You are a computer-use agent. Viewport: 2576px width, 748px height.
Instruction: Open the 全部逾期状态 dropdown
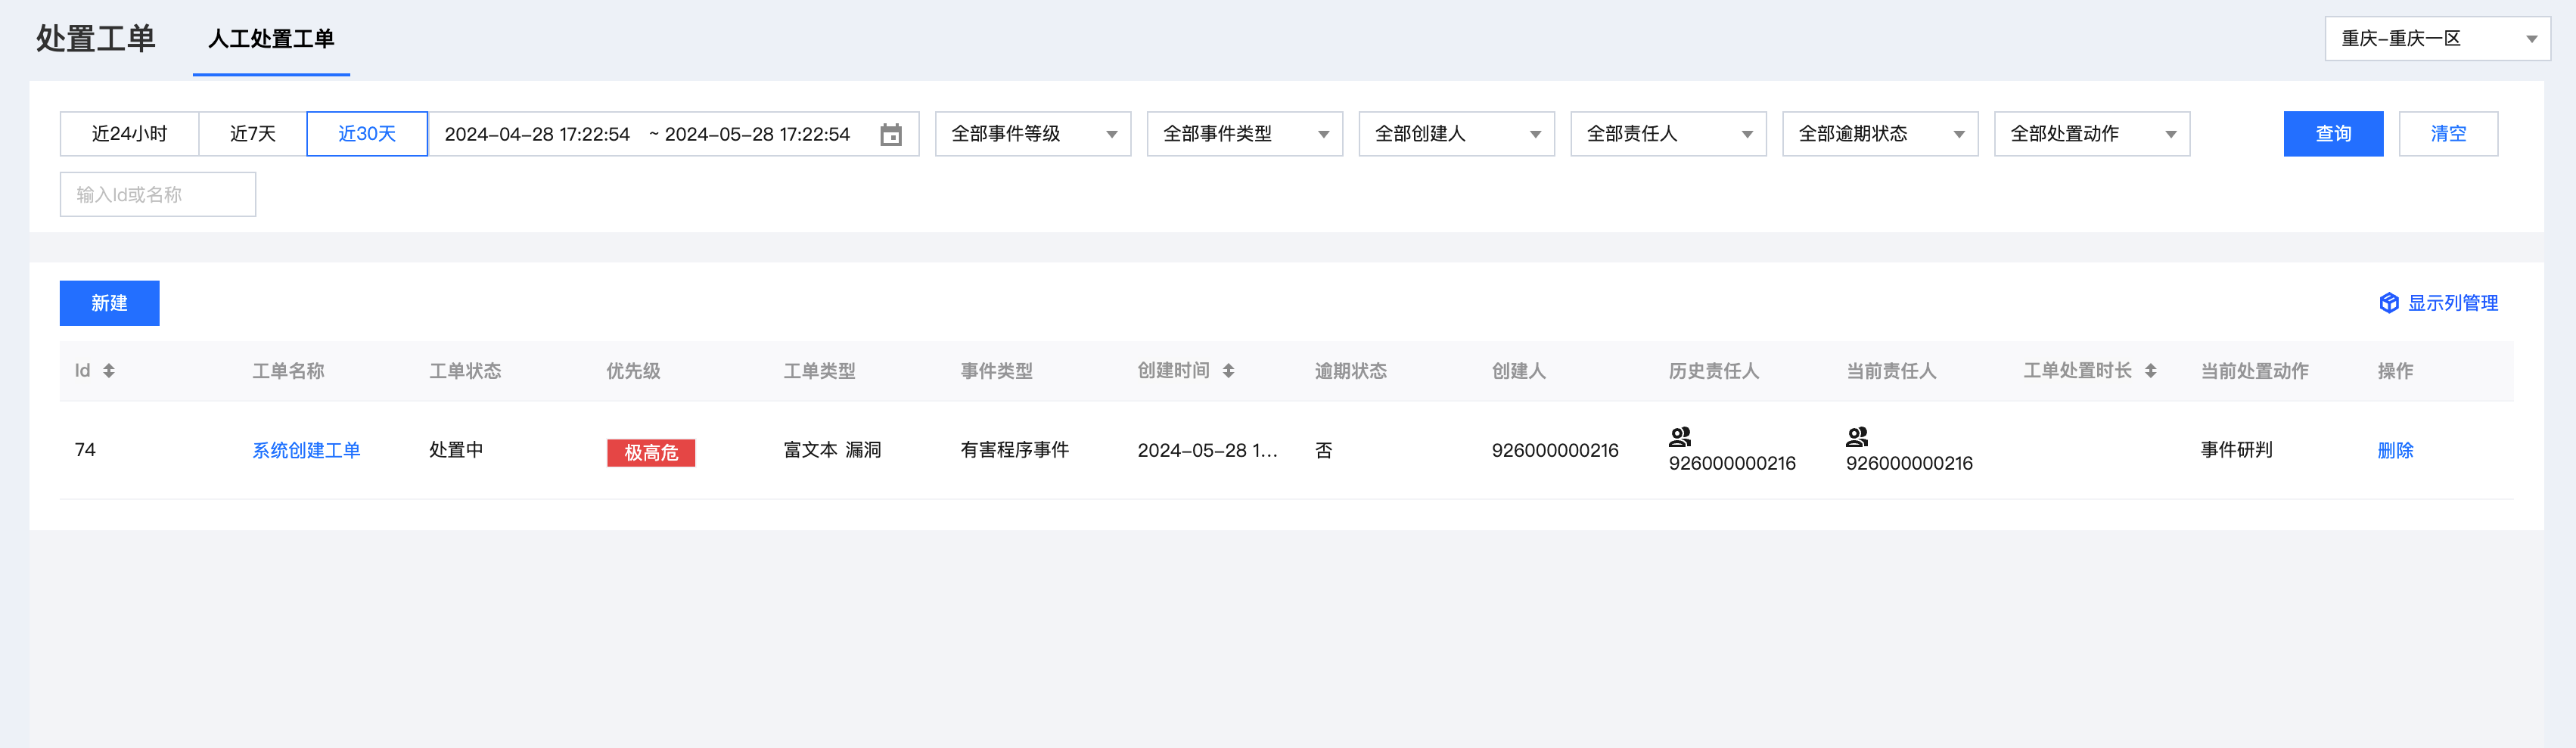click(x=1881, y=134)
